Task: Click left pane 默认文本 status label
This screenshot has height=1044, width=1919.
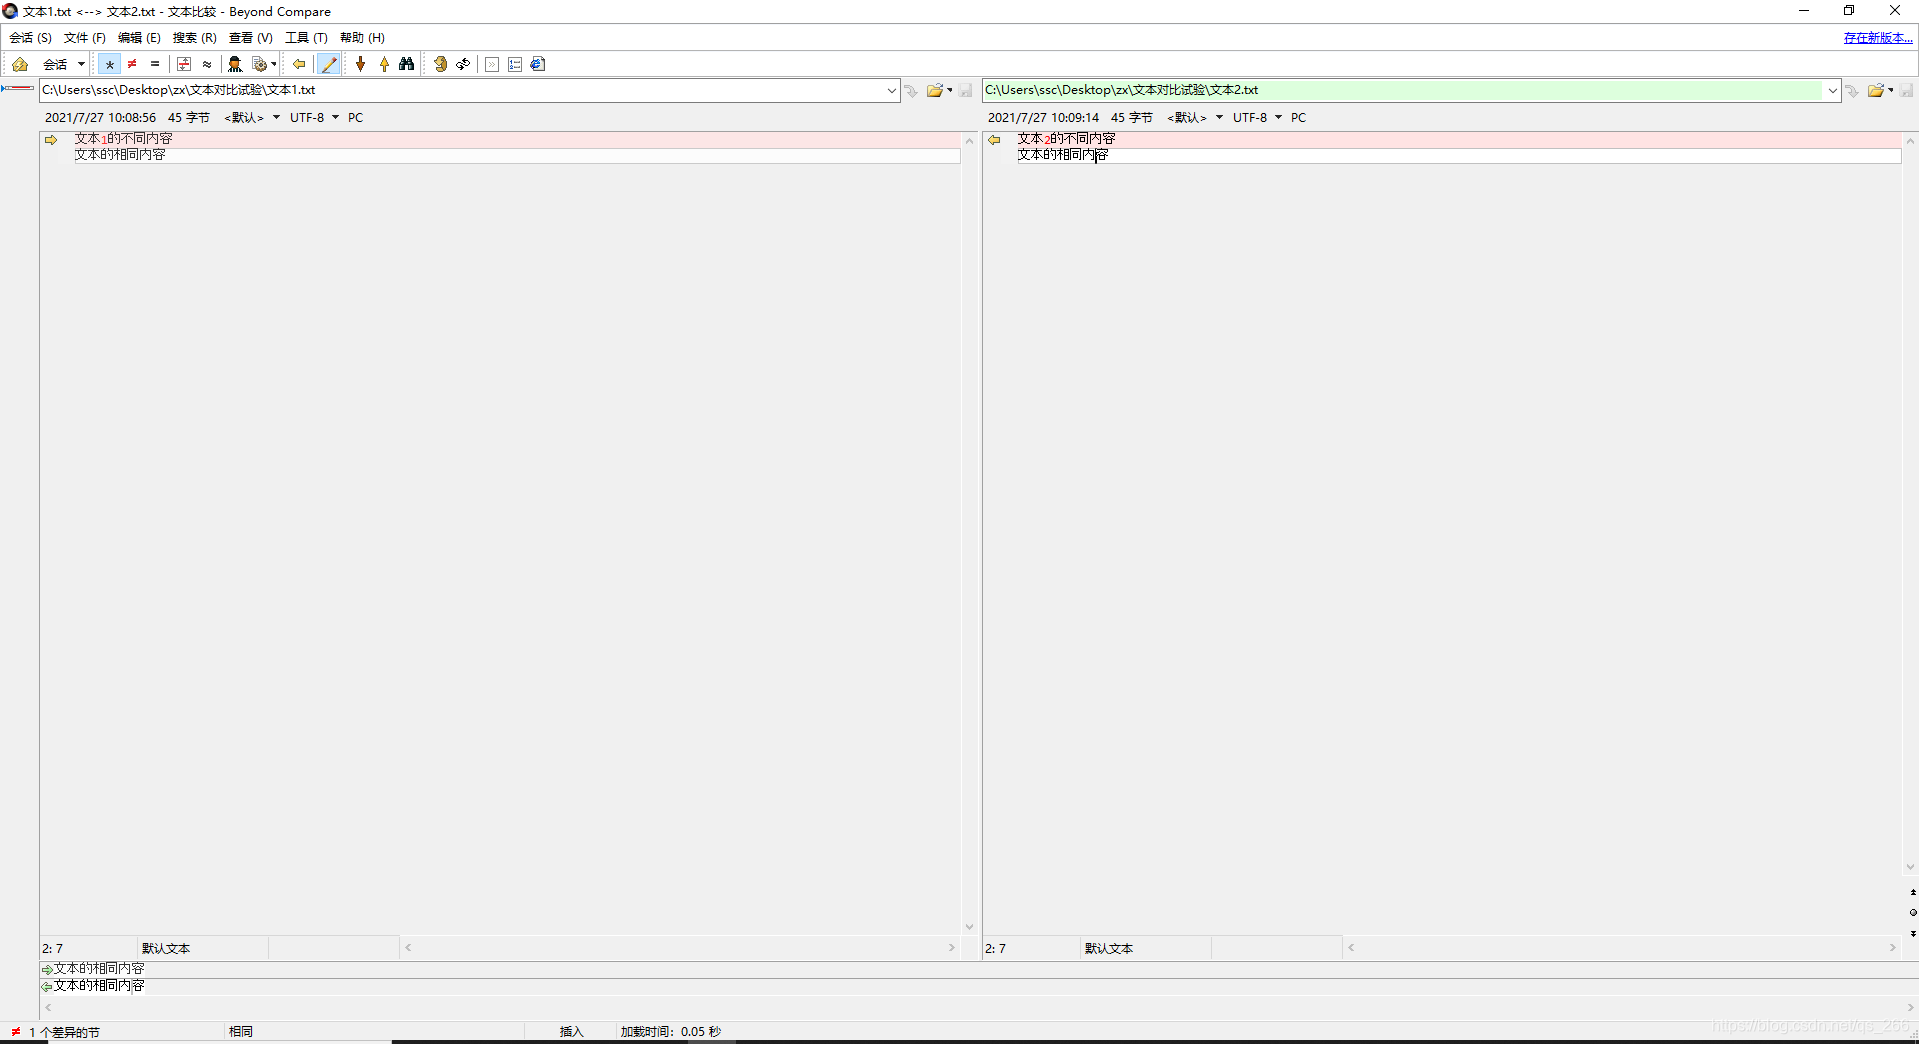Action: tap(166, 949)
